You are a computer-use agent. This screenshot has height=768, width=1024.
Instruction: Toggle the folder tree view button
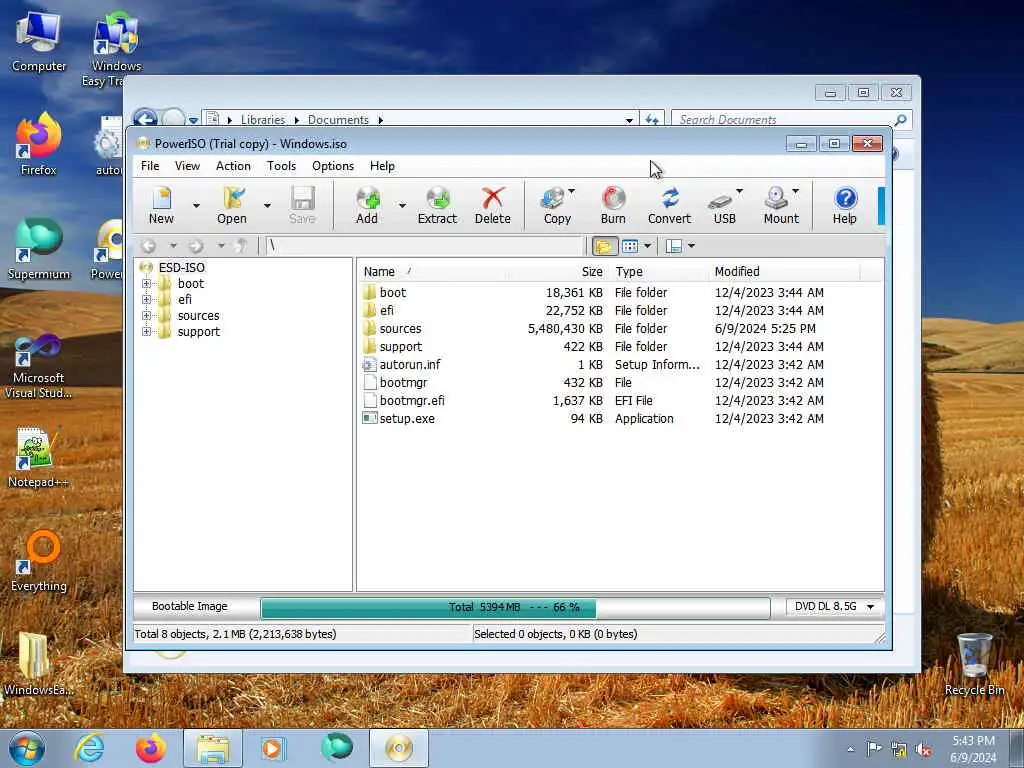tap(603, 246)
